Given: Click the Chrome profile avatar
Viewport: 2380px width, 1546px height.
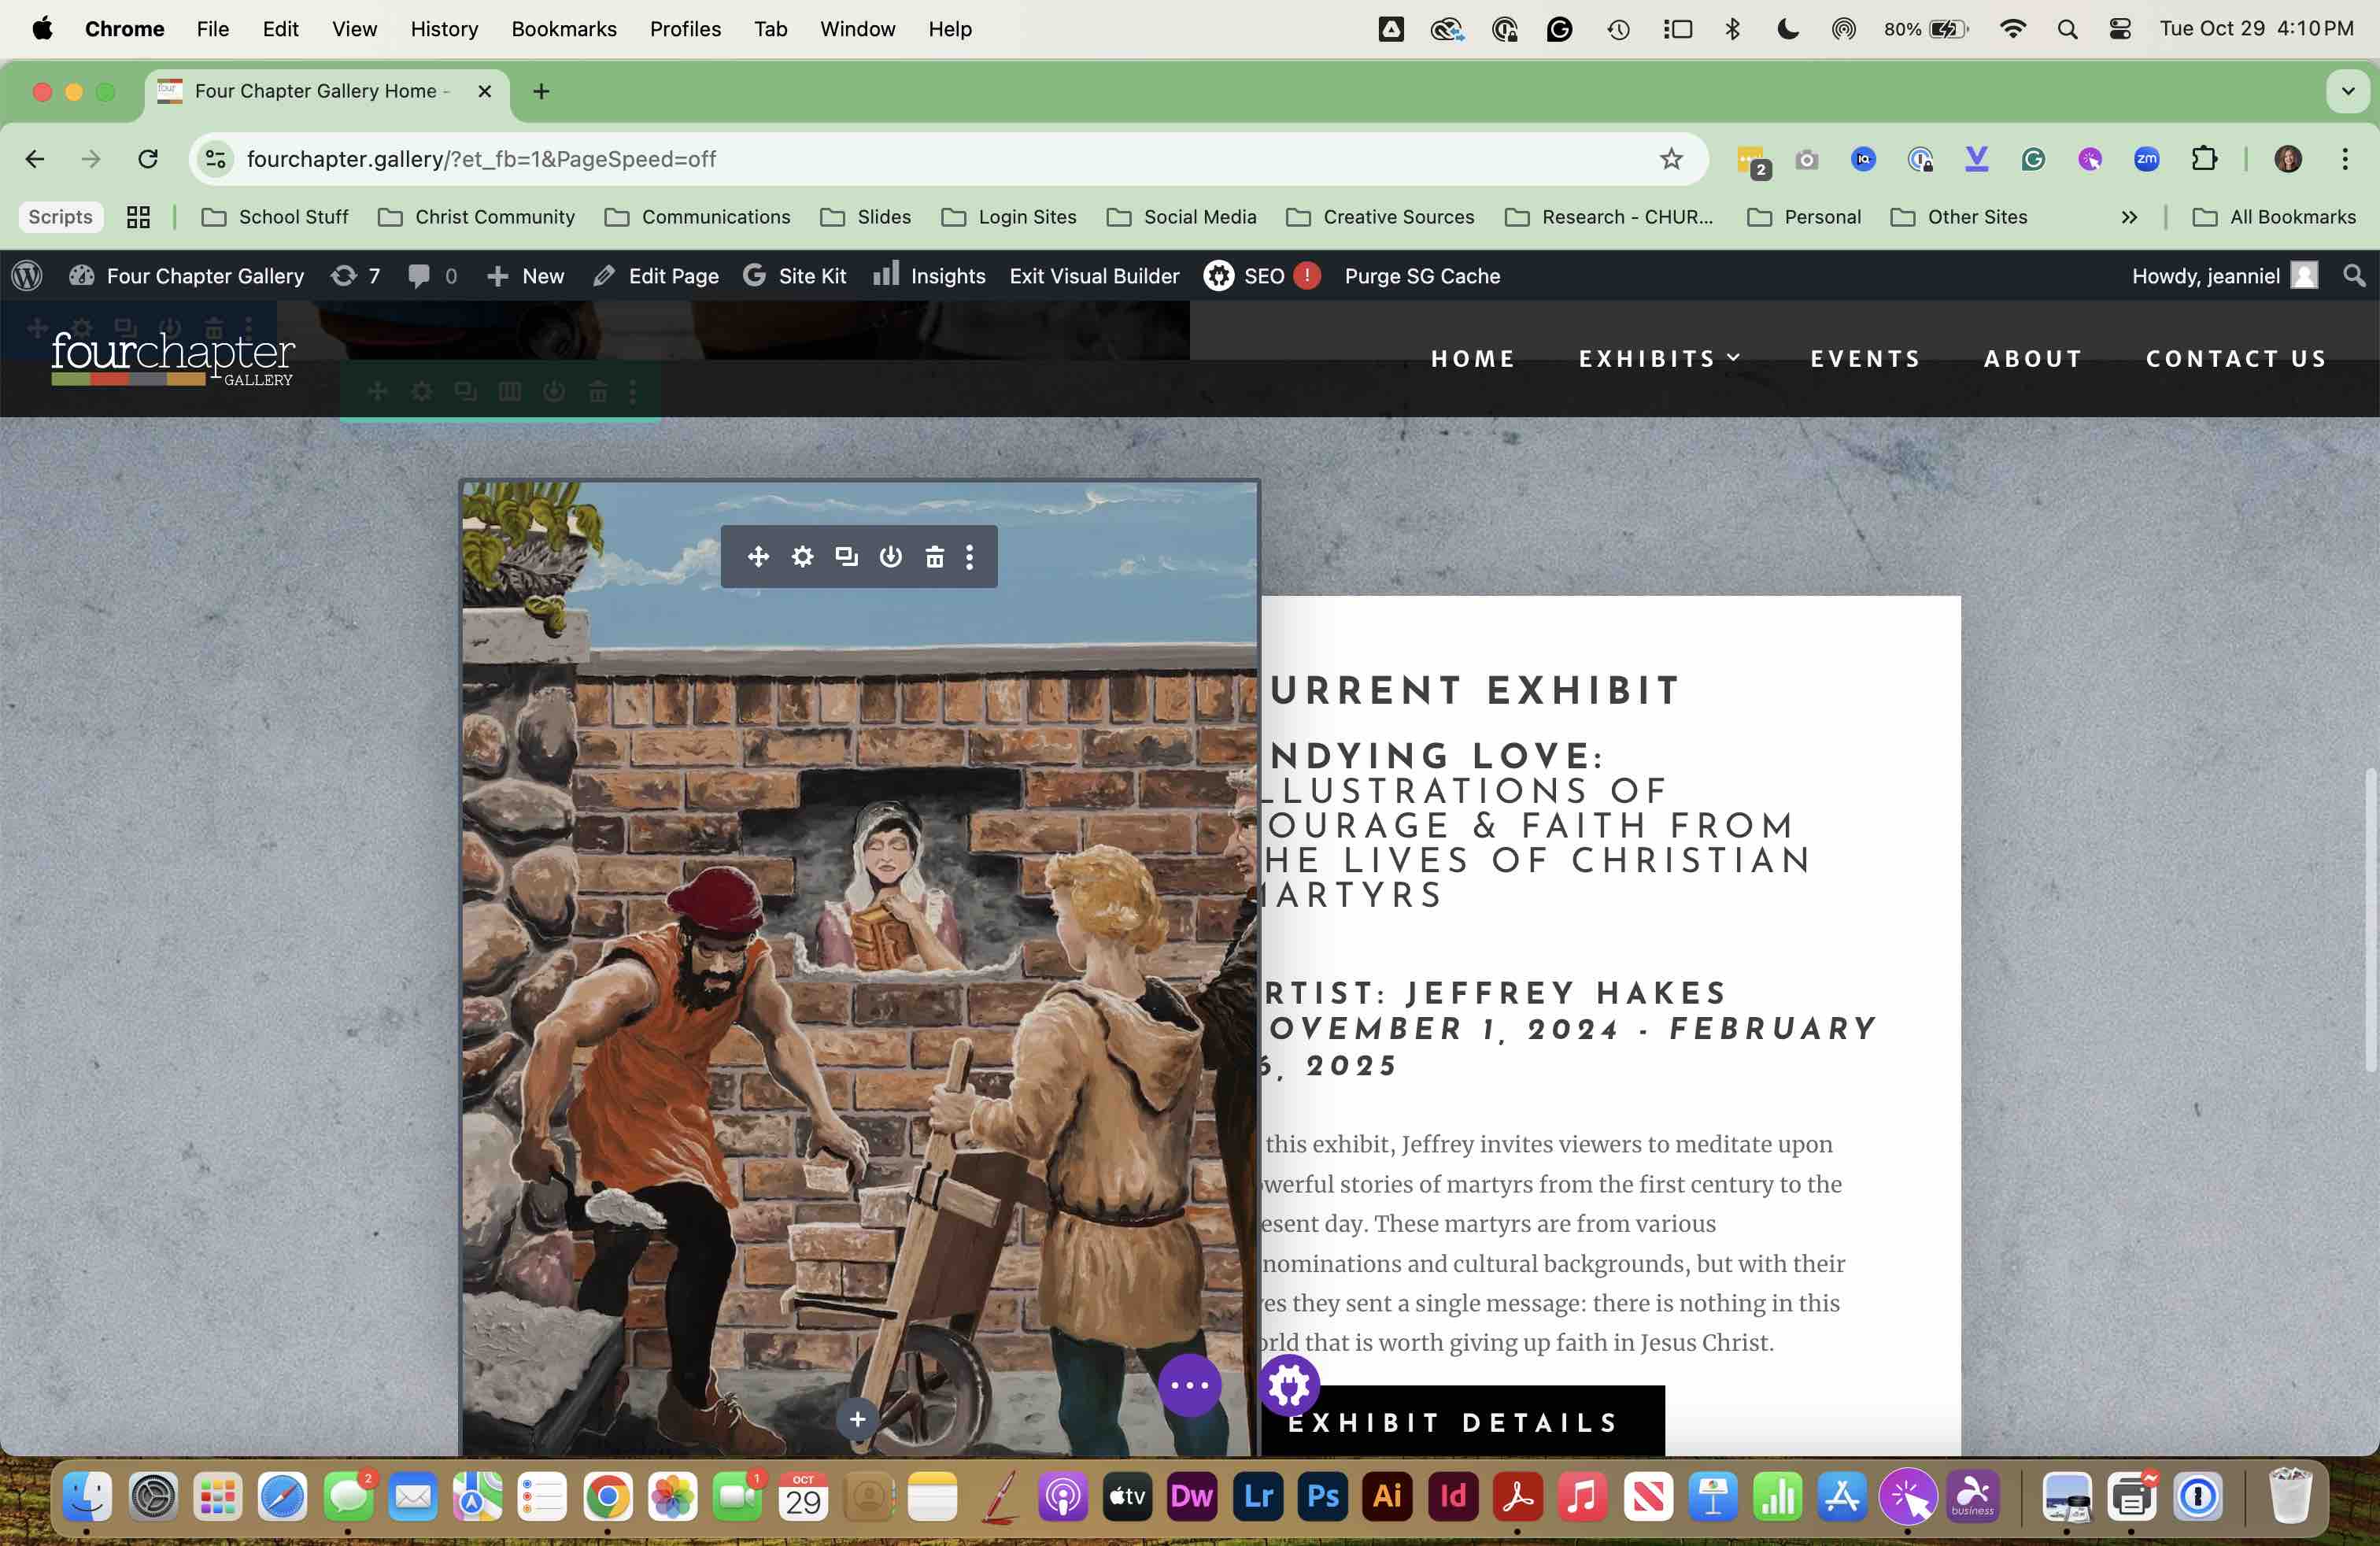Looking at the screenshot, I should 2288,159.
